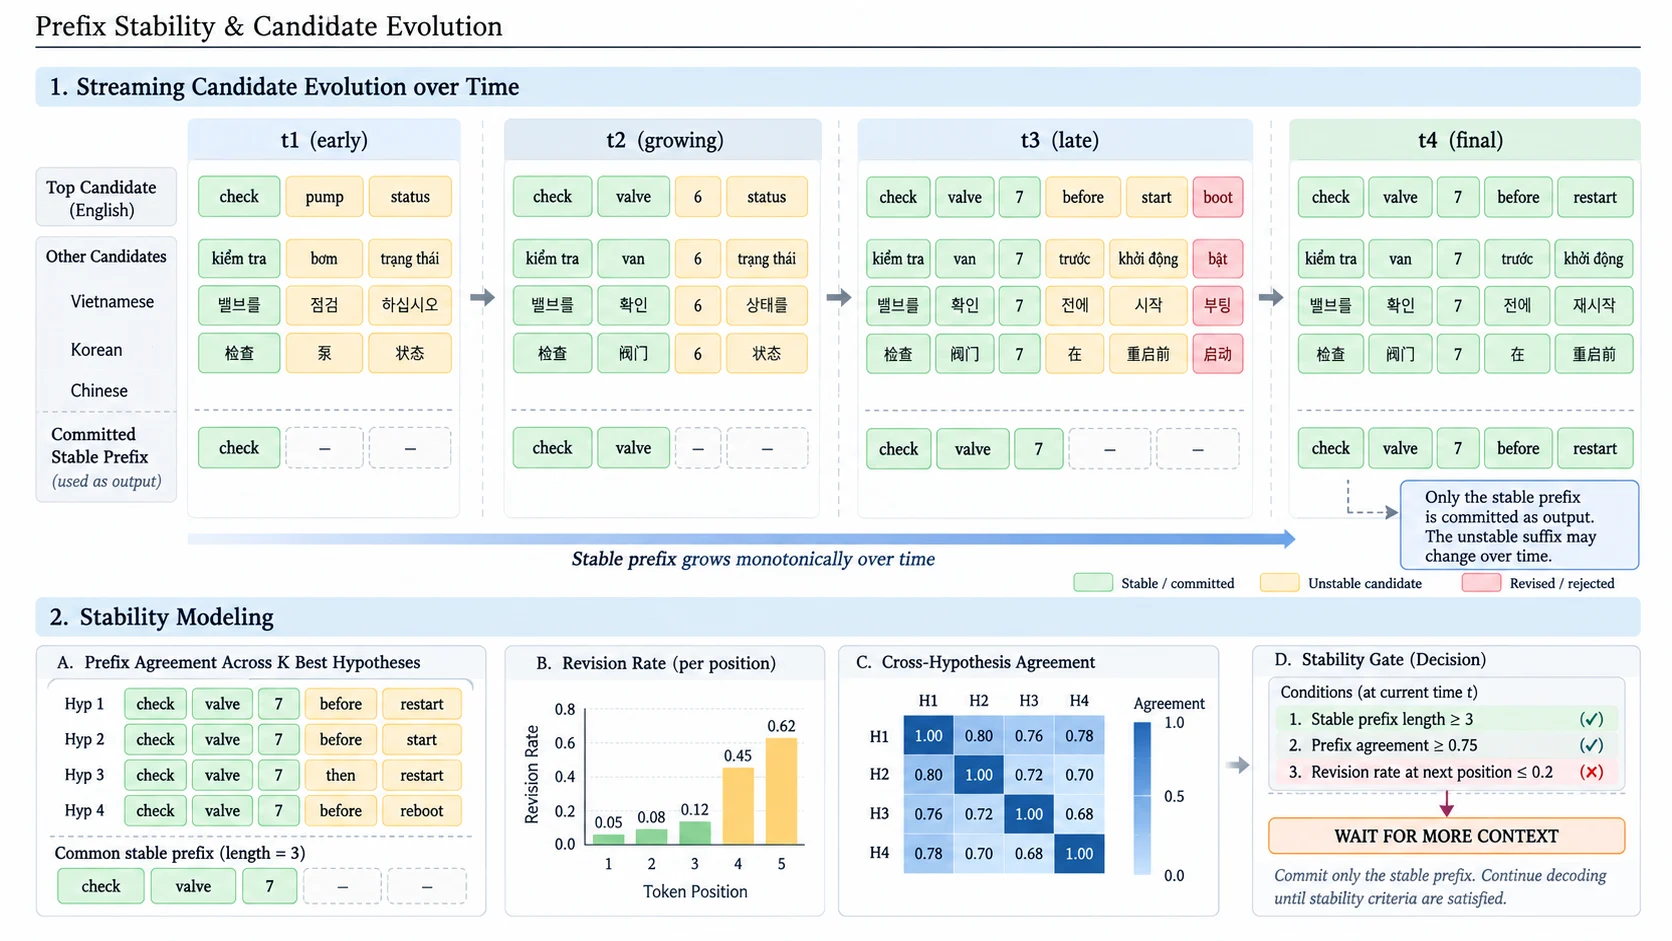Screen dimensions: 1672x941
Task: Click the 'Only the stable prefix' callout note
Action: (x=1519, y=526)
